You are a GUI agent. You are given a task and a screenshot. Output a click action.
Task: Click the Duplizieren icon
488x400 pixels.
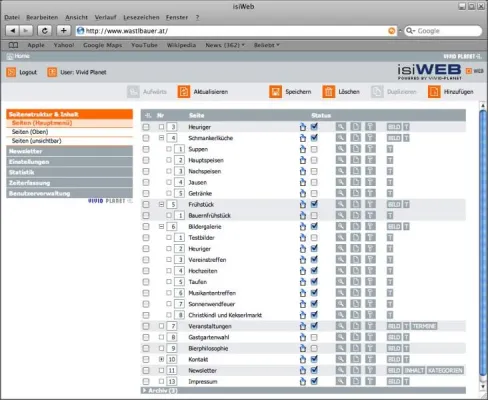pos(377,92)
